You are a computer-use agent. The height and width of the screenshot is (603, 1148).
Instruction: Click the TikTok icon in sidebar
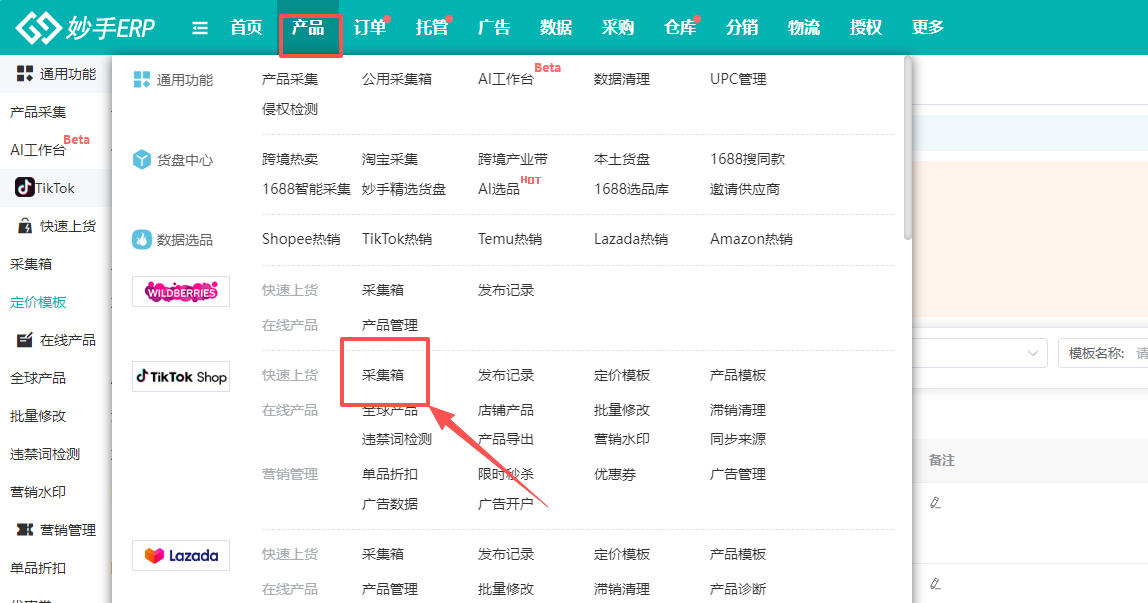(x=24, y=187)
